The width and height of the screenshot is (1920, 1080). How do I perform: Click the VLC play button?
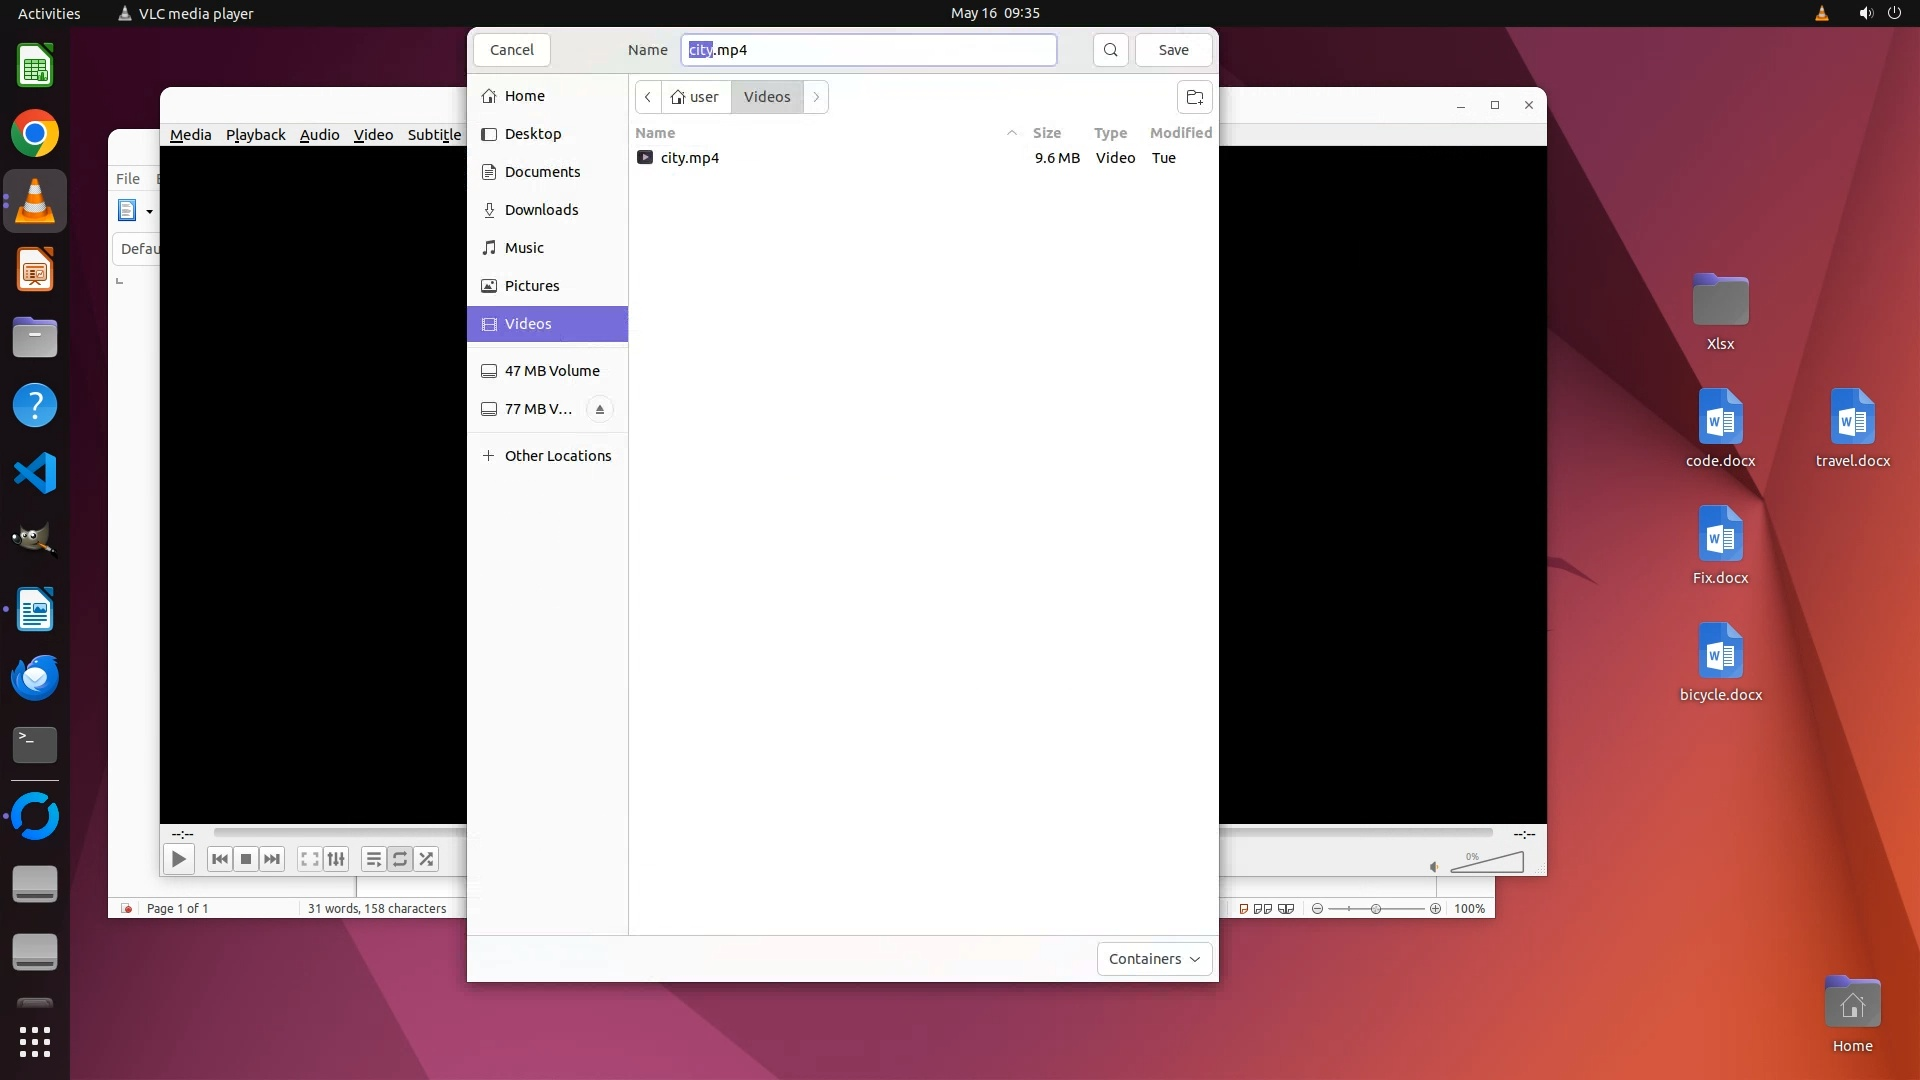coord(178,859)
